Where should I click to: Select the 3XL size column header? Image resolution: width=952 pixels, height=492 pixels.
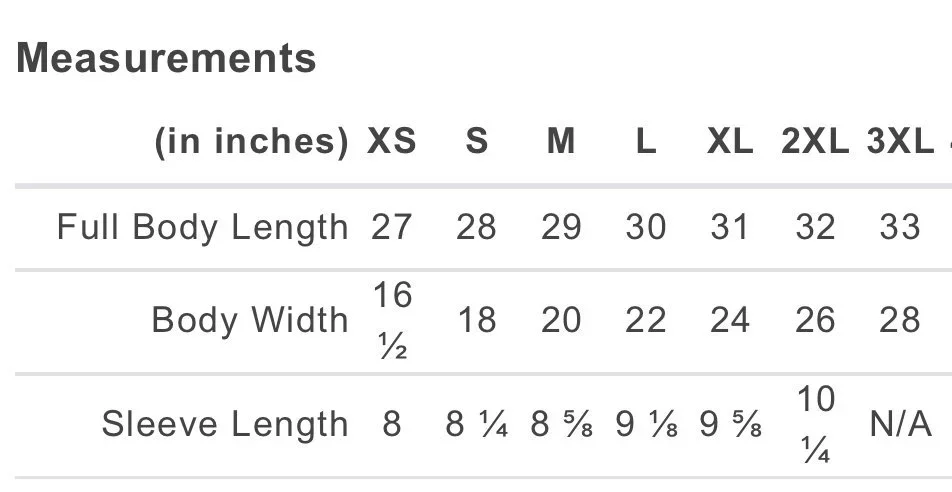tap(900, 142)
